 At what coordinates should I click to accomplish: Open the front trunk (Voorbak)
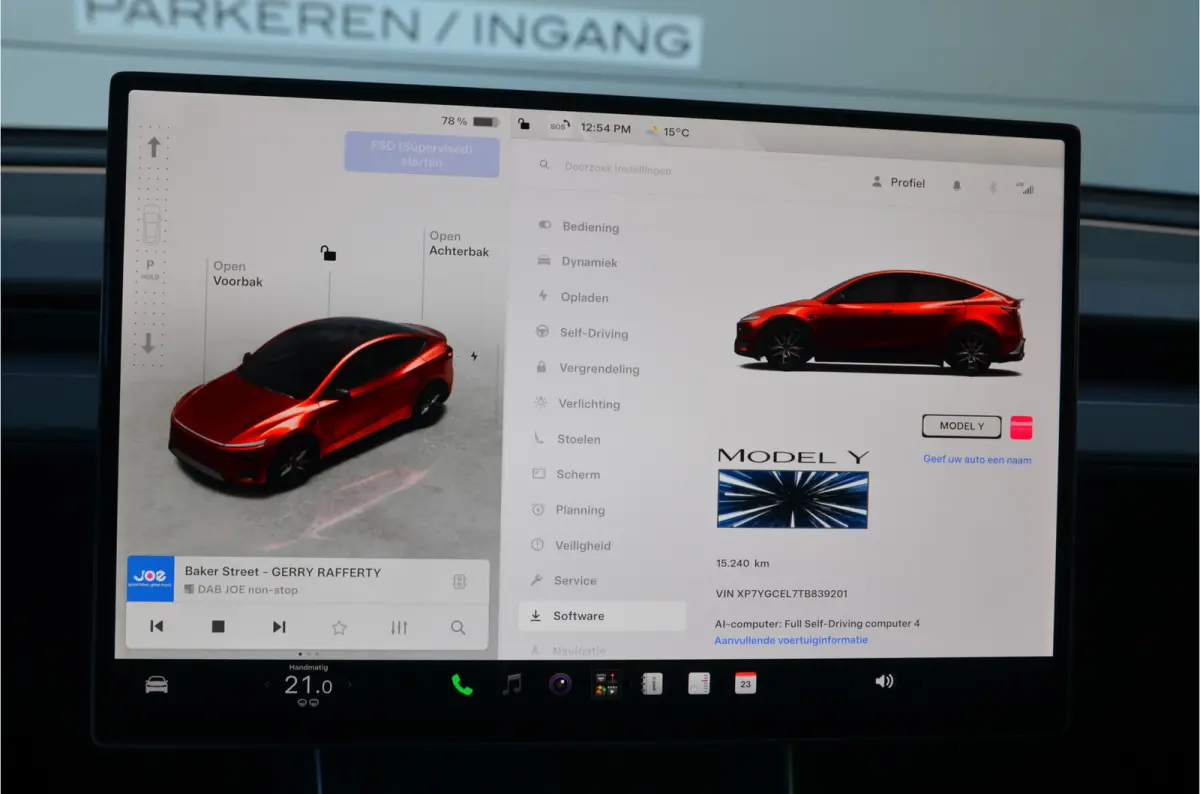(238, 274)
